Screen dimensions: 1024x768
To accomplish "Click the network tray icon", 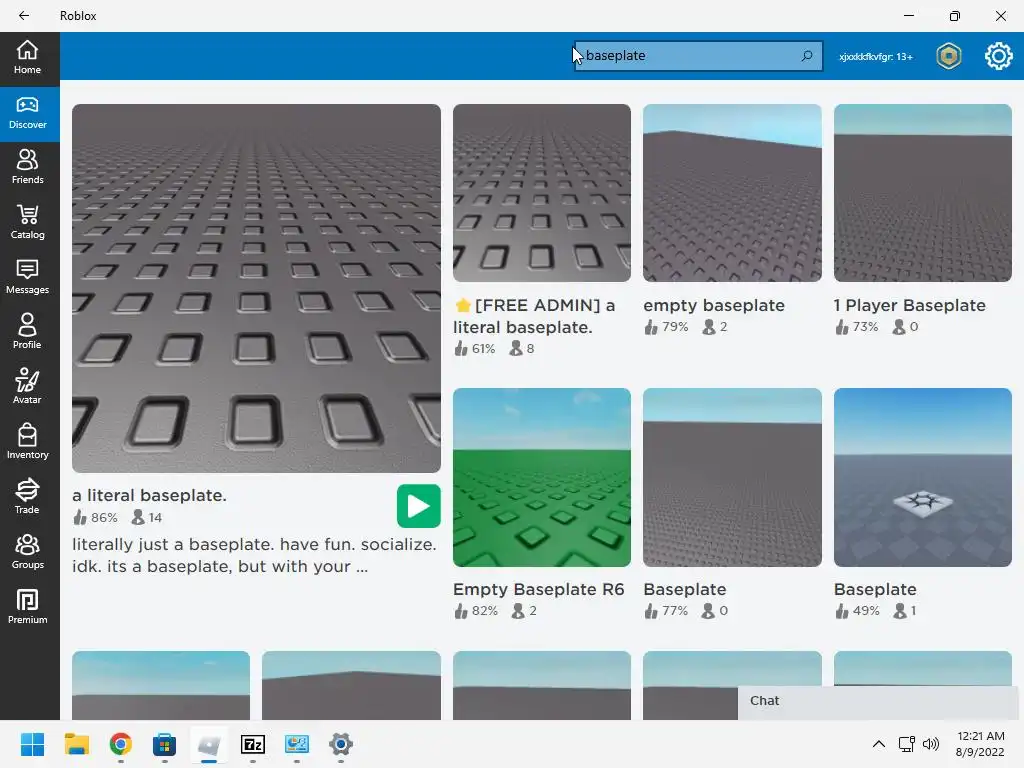I will (906, 744).
